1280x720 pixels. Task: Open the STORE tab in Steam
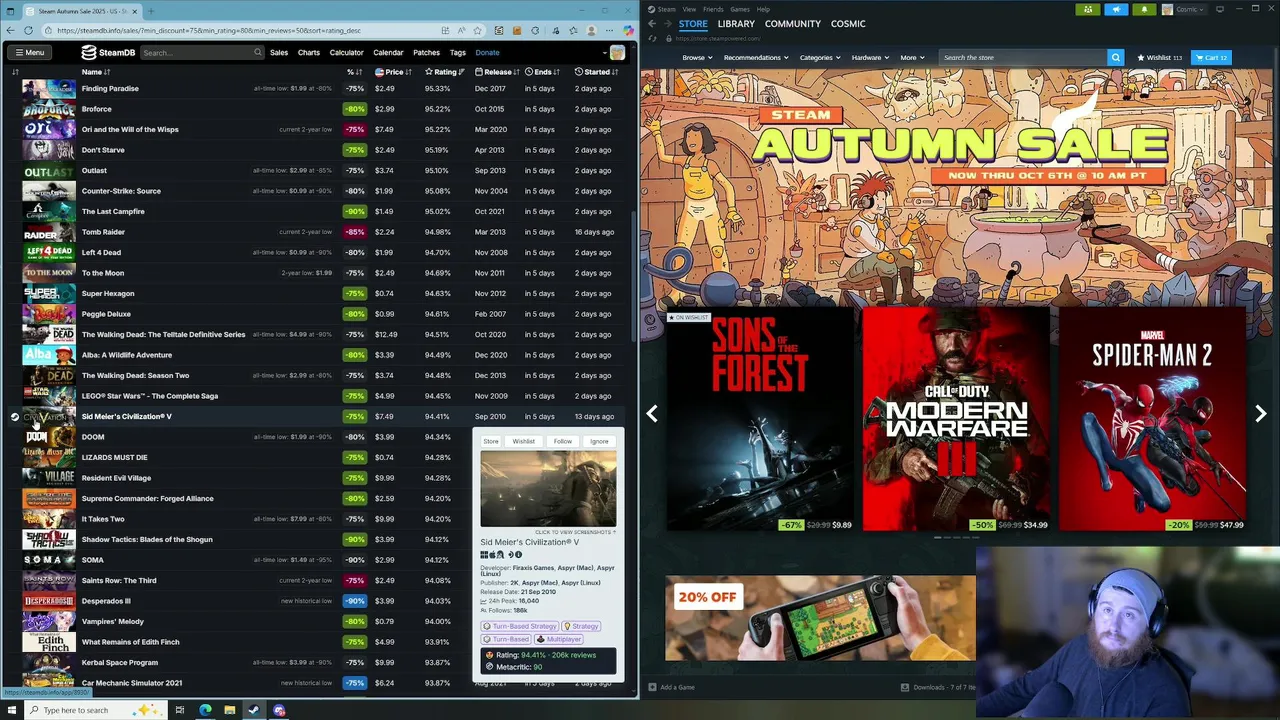pos(693,23)
